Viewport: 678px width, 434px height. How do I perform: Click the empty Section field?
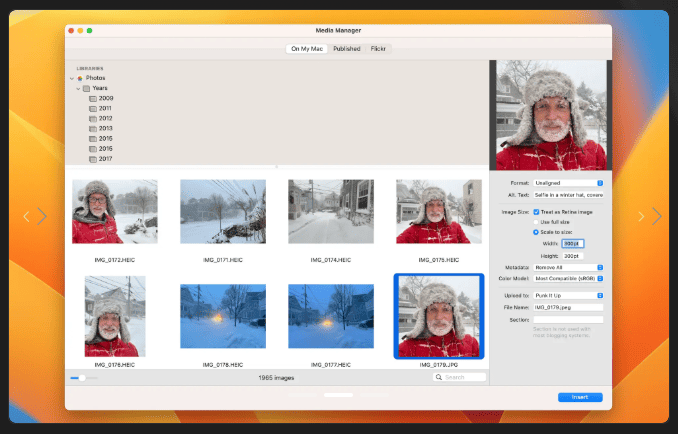[x=568, y=320]
